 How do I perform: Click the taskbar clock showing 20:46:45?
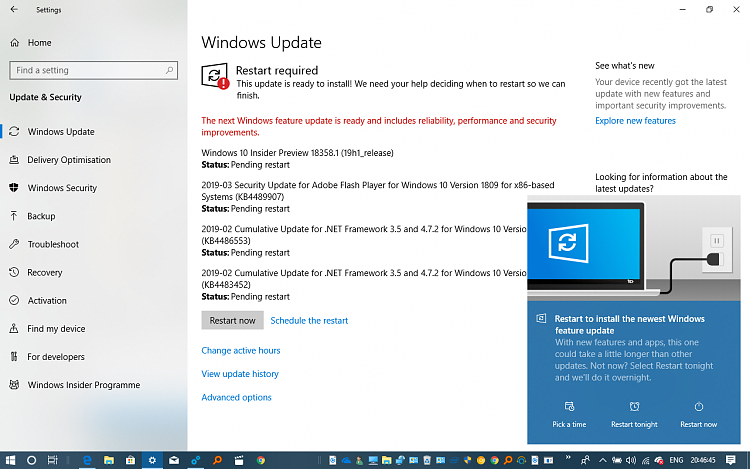coord(703,460)
